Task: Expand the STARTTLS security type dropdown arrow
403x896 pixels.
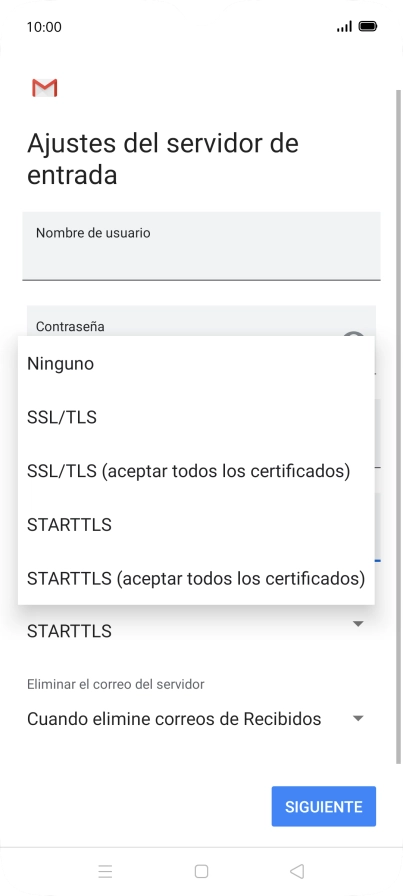Action: 358,624
